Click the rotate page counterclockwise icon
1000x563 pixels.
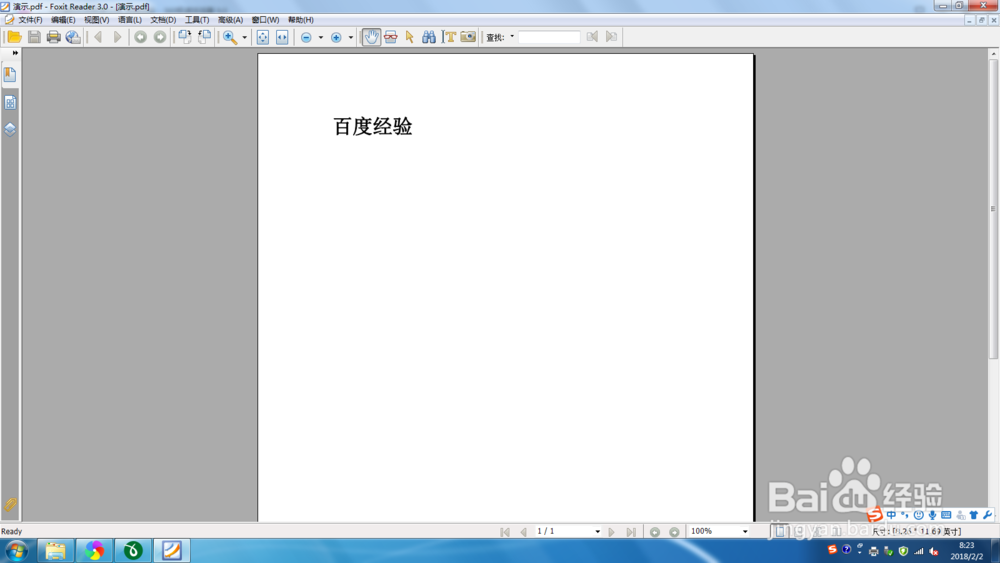click(x=204, y=37)
